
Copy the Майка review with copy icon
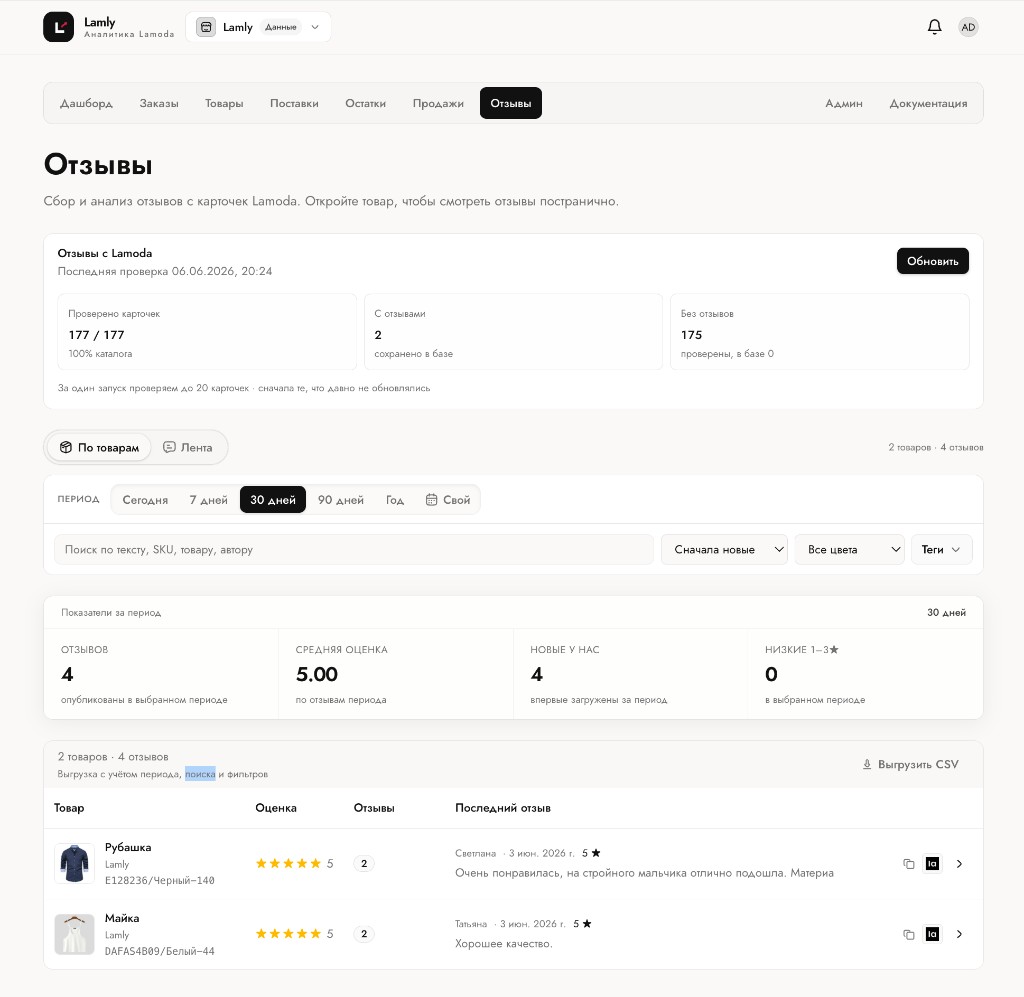coord(908,934)
